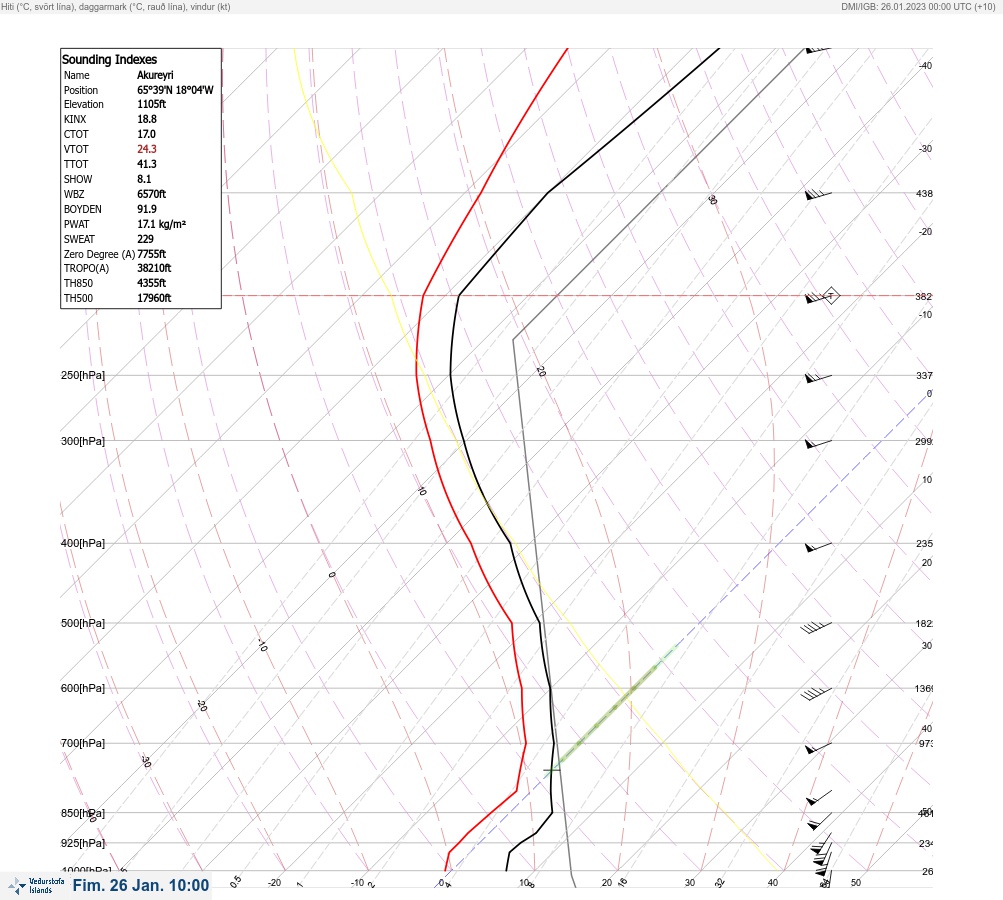1003x900 pixels.
Task: Click position value 65°39'N 18°04'W
Action: coord(175,90)
